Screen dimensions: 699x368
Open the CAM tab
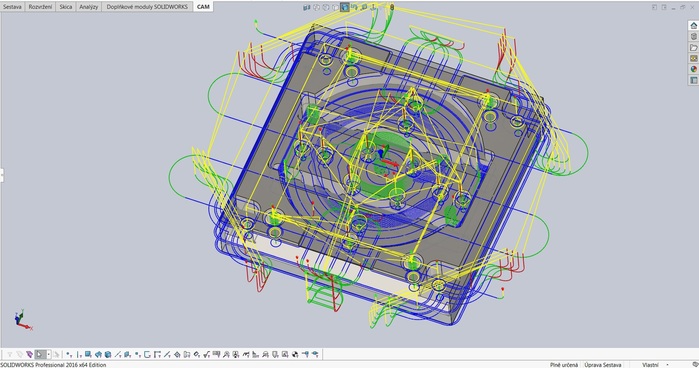(x=203, y=7)
